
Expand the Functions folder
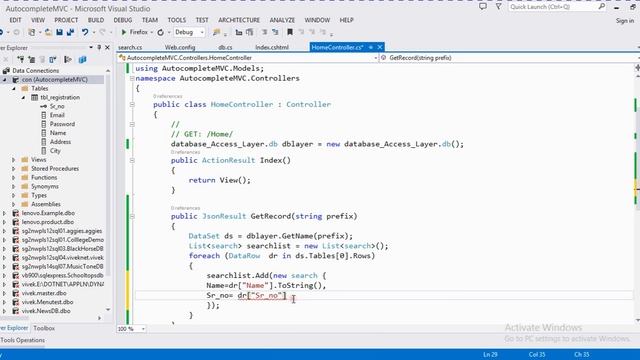click(x=13, y=178)
